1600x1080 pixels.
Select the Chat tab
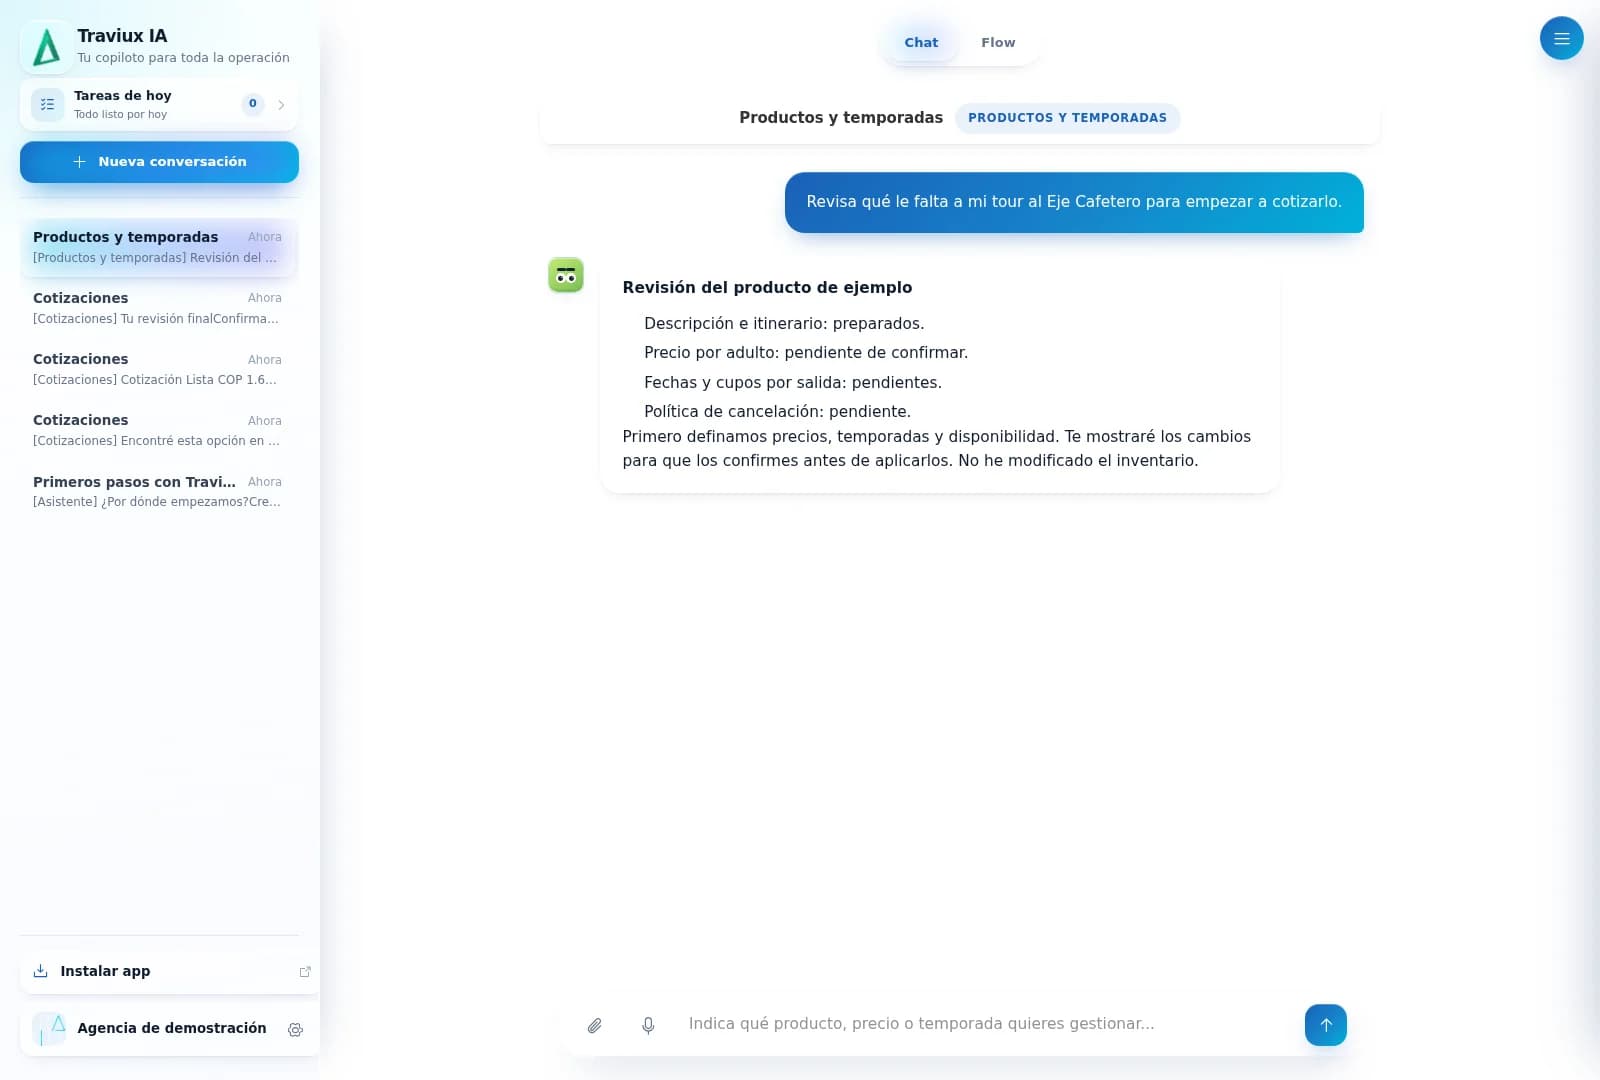(921, 43)
